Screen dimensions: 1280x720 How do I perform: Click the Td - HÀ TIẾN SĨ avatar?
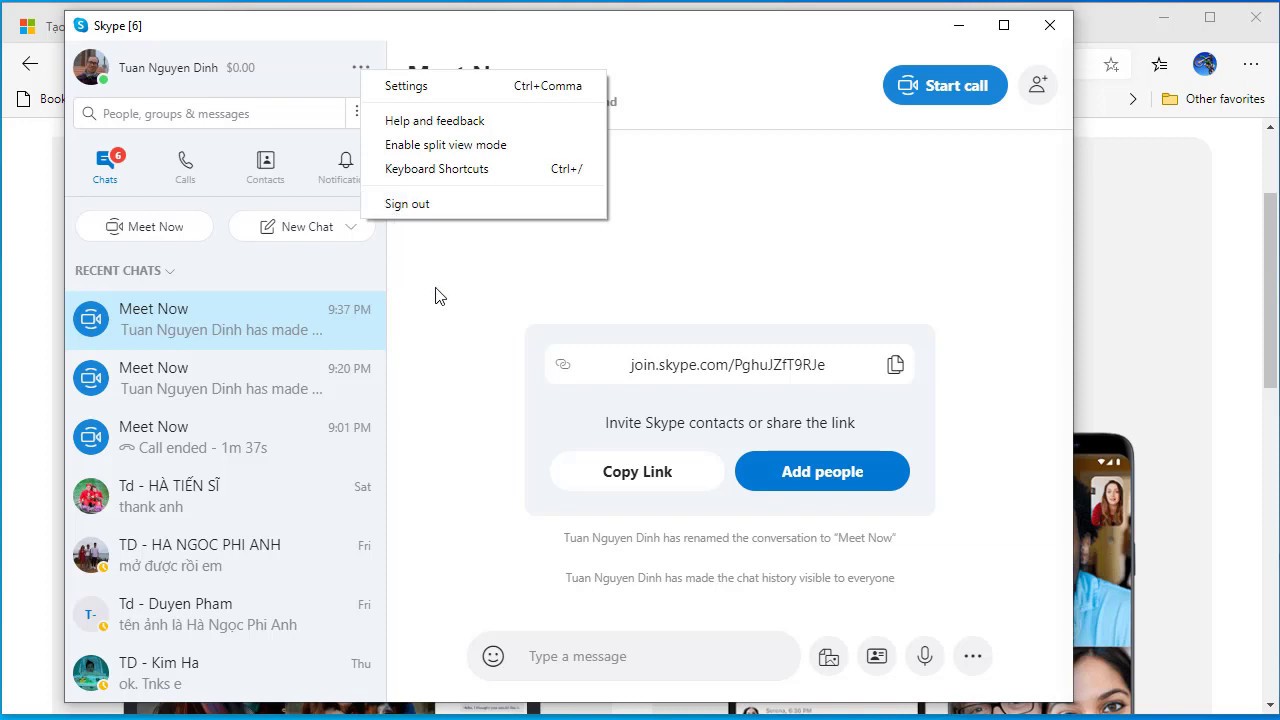click(x=91, y=497)
